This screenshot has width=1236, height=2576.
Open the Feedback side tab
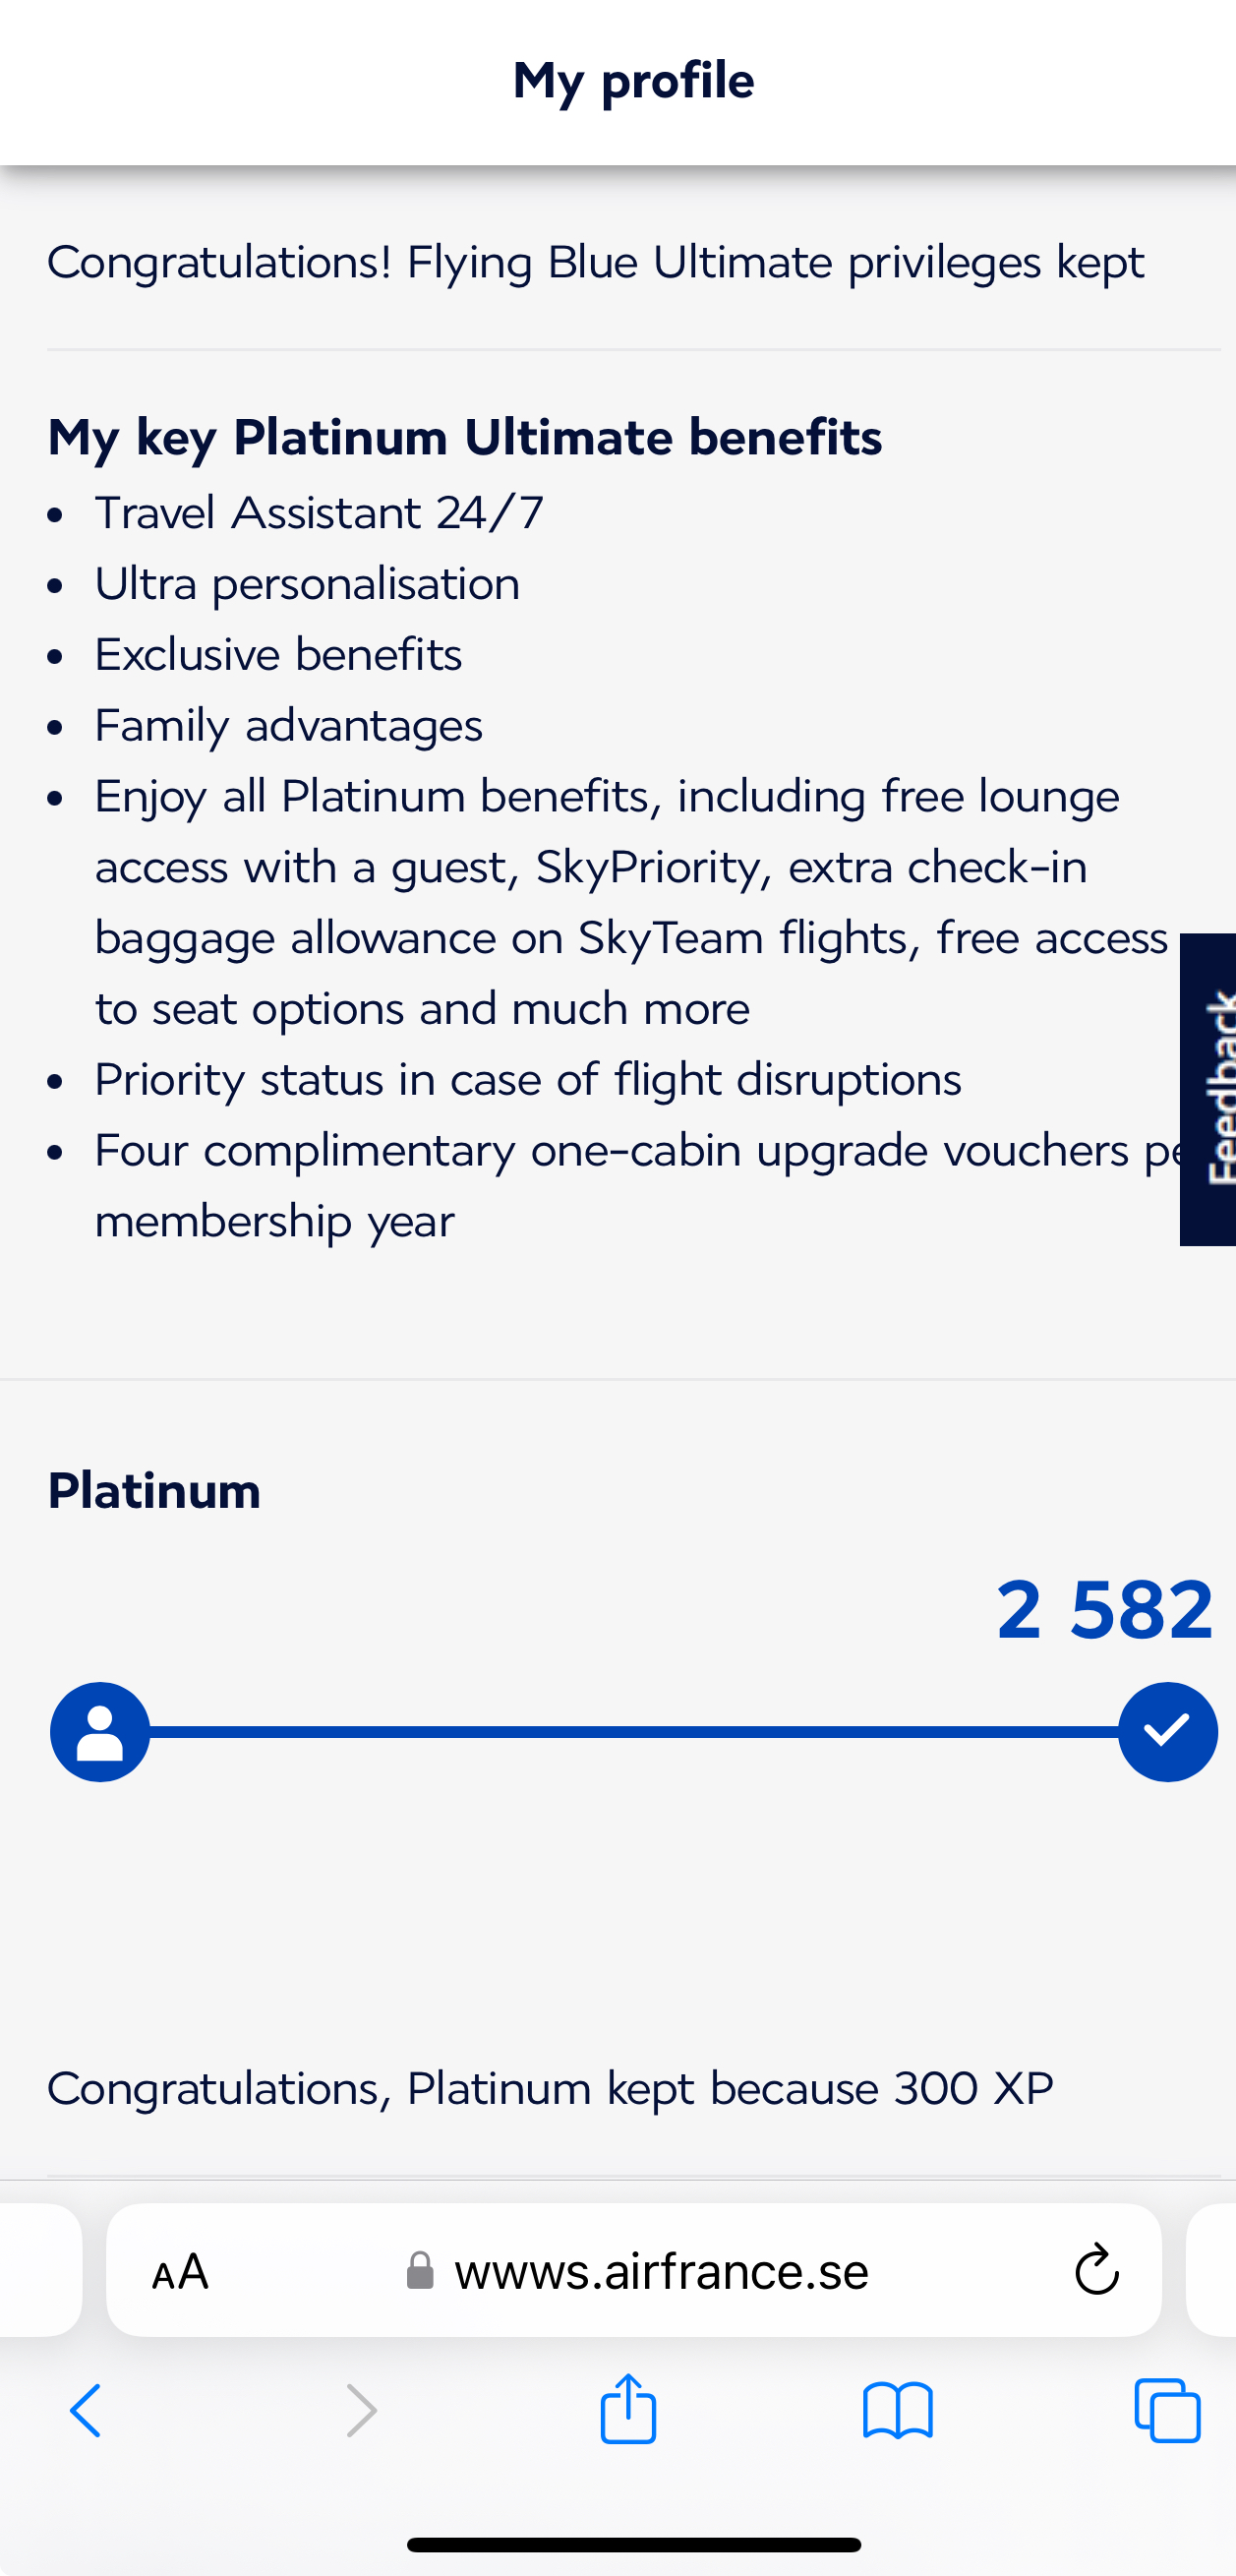[1210, 1089]
